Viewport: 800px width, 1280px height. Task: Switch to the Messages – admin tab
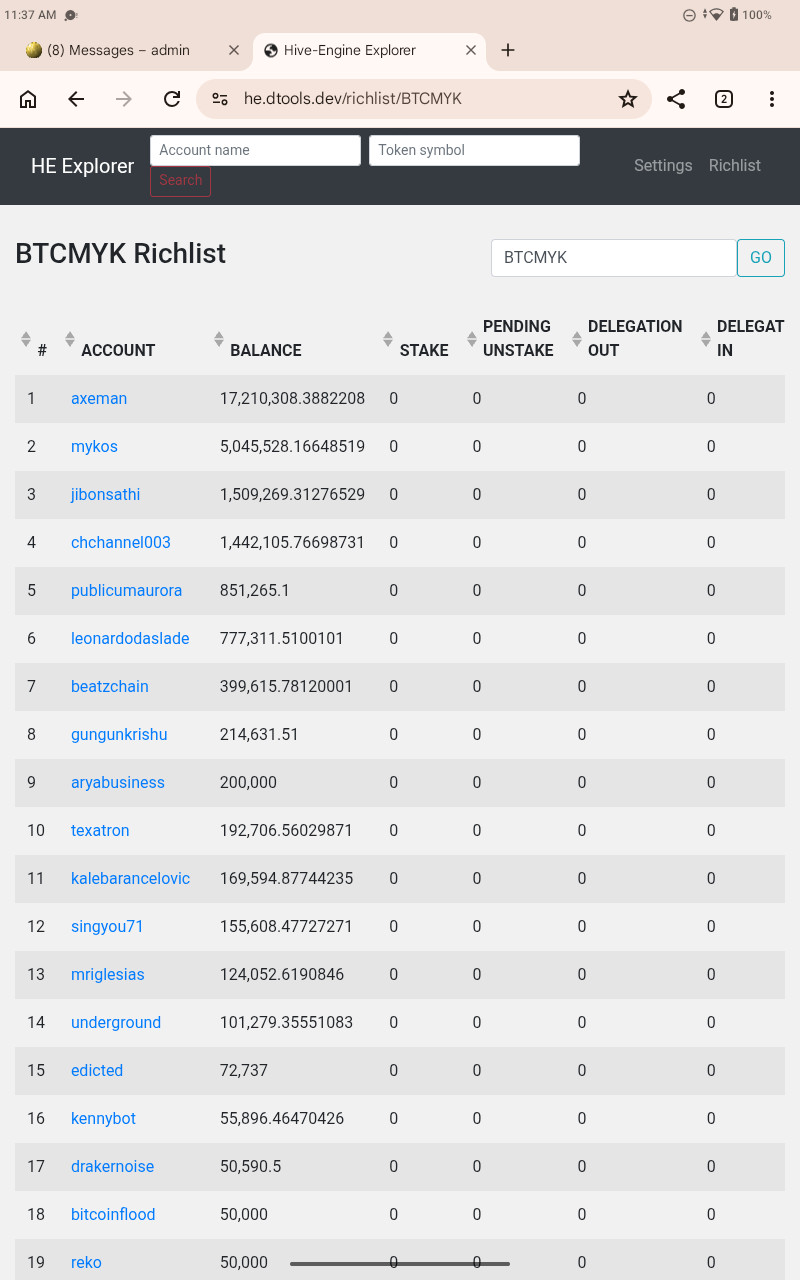pyautogui.click(x=120, y=50)
